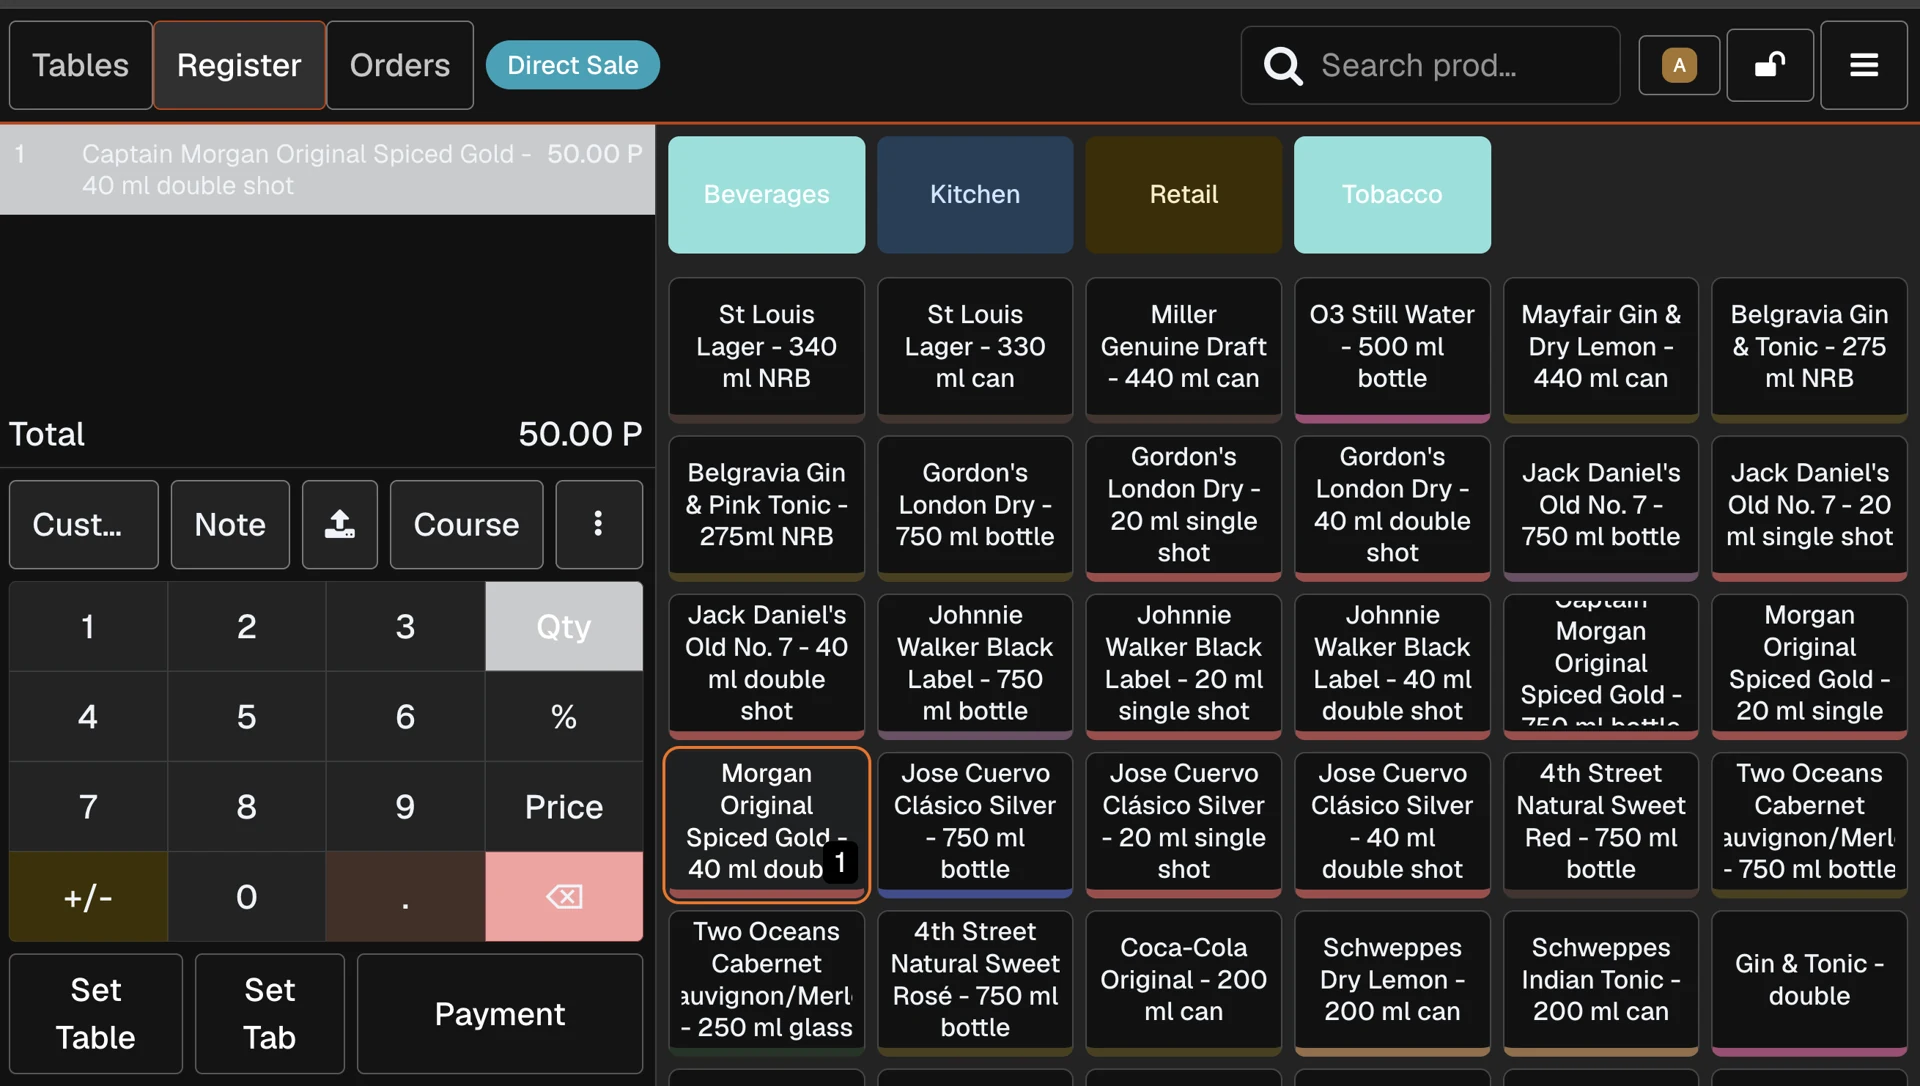Focus the Search products field
The image size is (1920, 1086).
point(1430,66)
